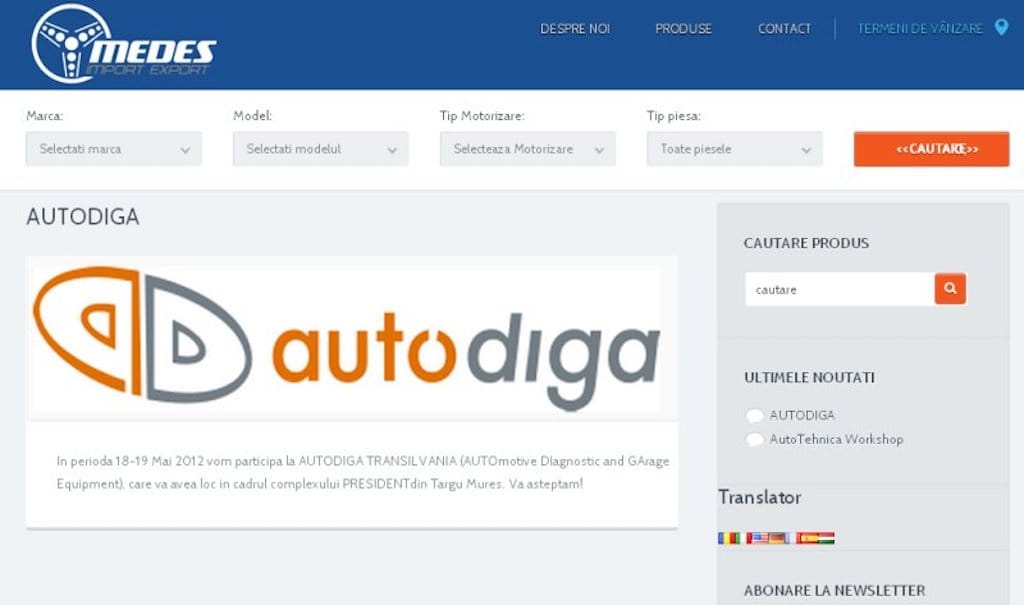Viewport: 1024px width, 605px height.
Task: Select the Spanish flag in Translator
Action: pos(807,538)
